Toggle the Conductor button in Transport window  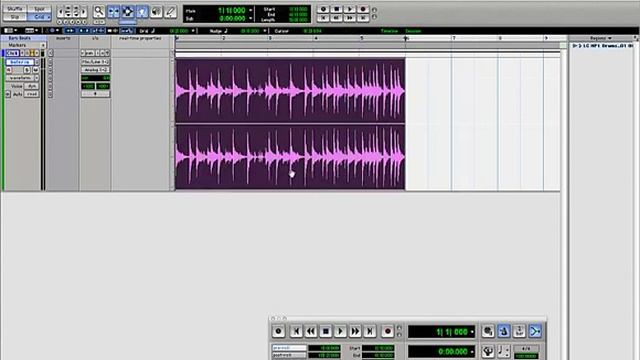488,351
